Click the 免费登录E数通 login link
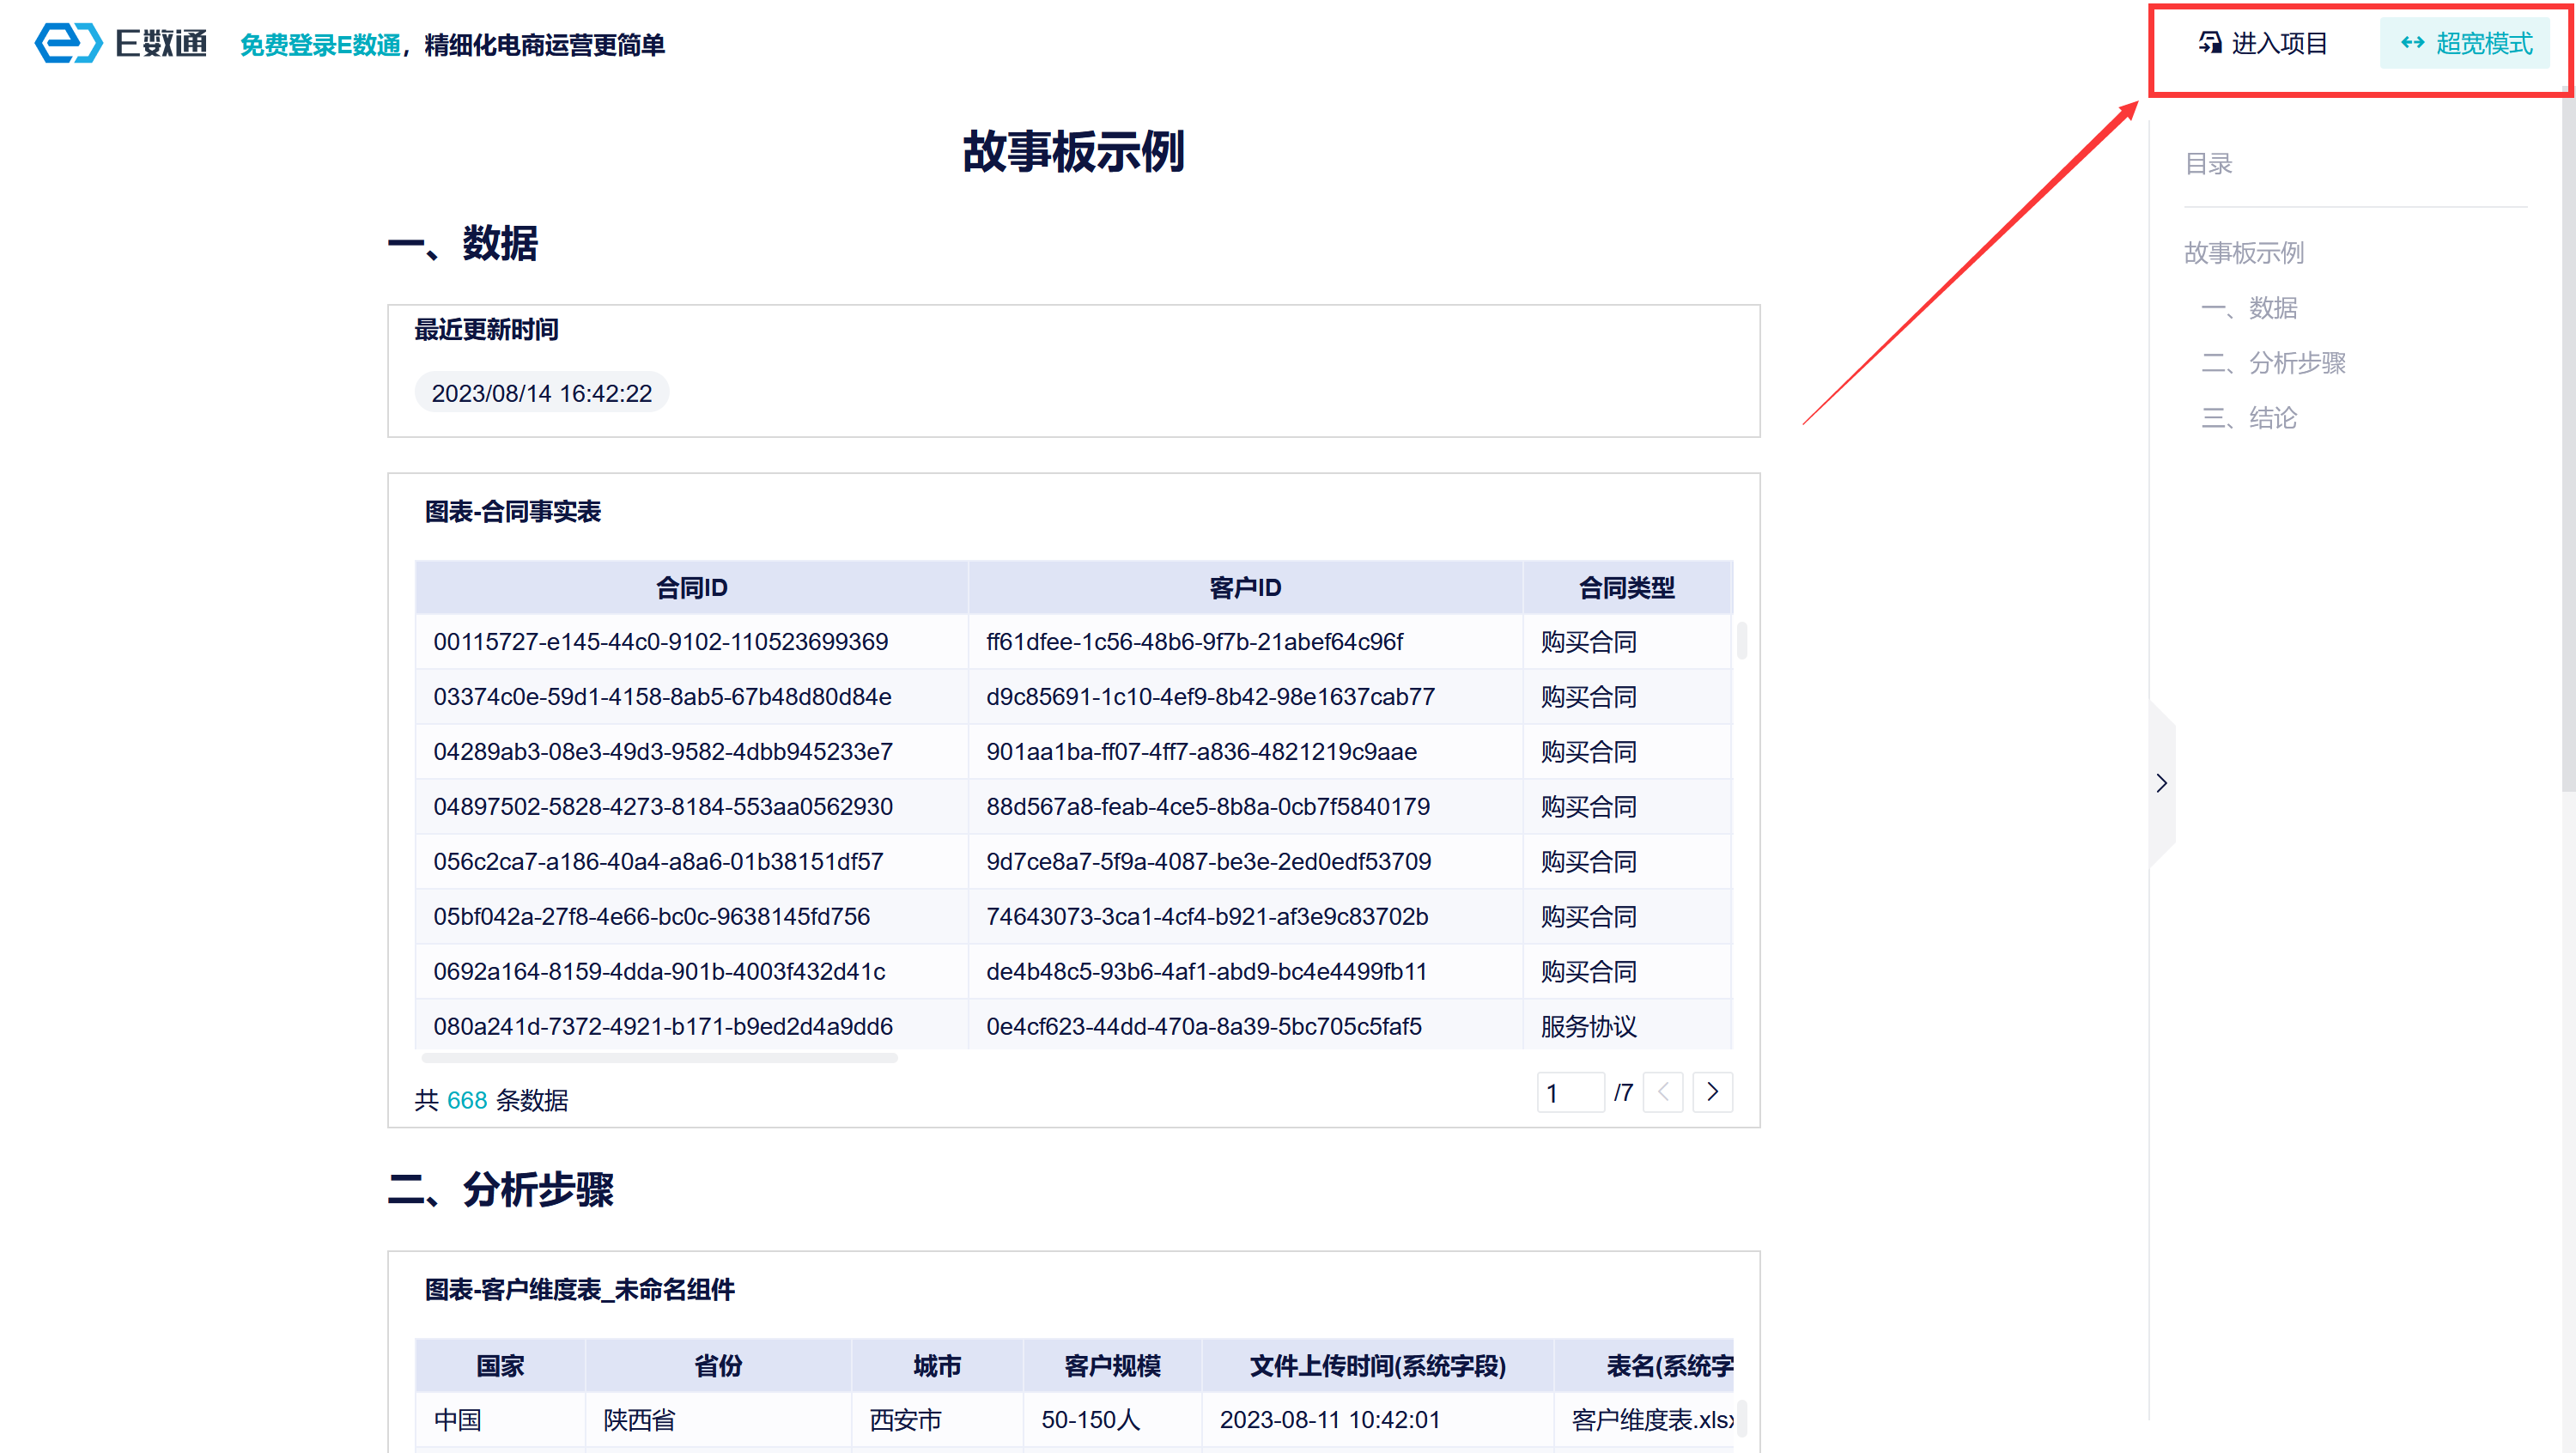 click(x=320, y=45)
